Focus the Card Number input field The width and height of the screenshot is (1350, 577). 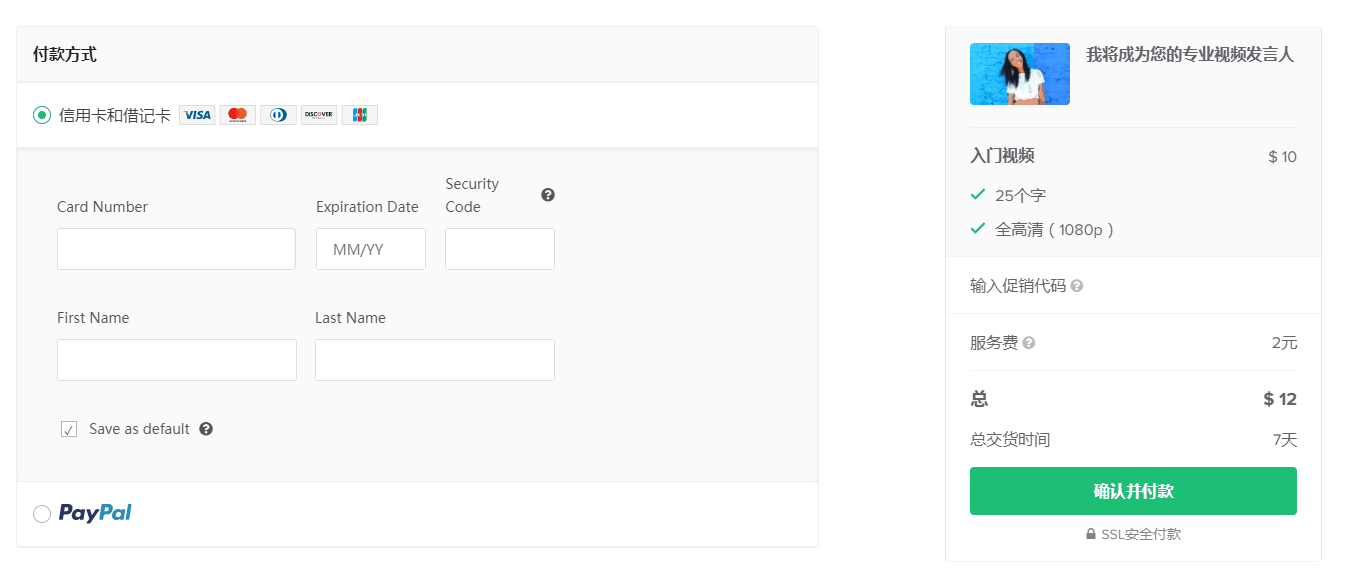pyautogui.click(x=176, y=249)
